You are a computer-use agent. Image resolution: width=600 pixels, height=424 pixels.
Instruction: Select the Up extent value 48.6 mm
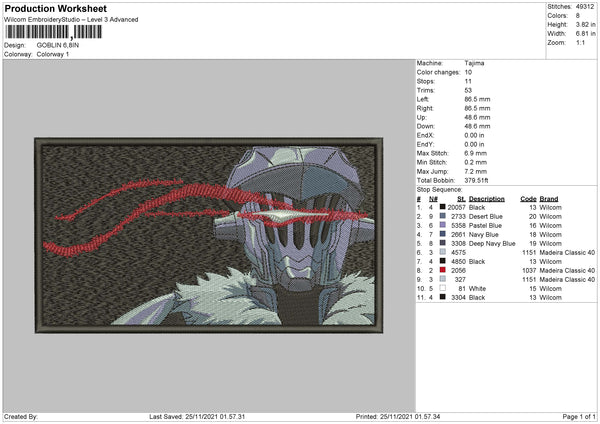(477, 117)
